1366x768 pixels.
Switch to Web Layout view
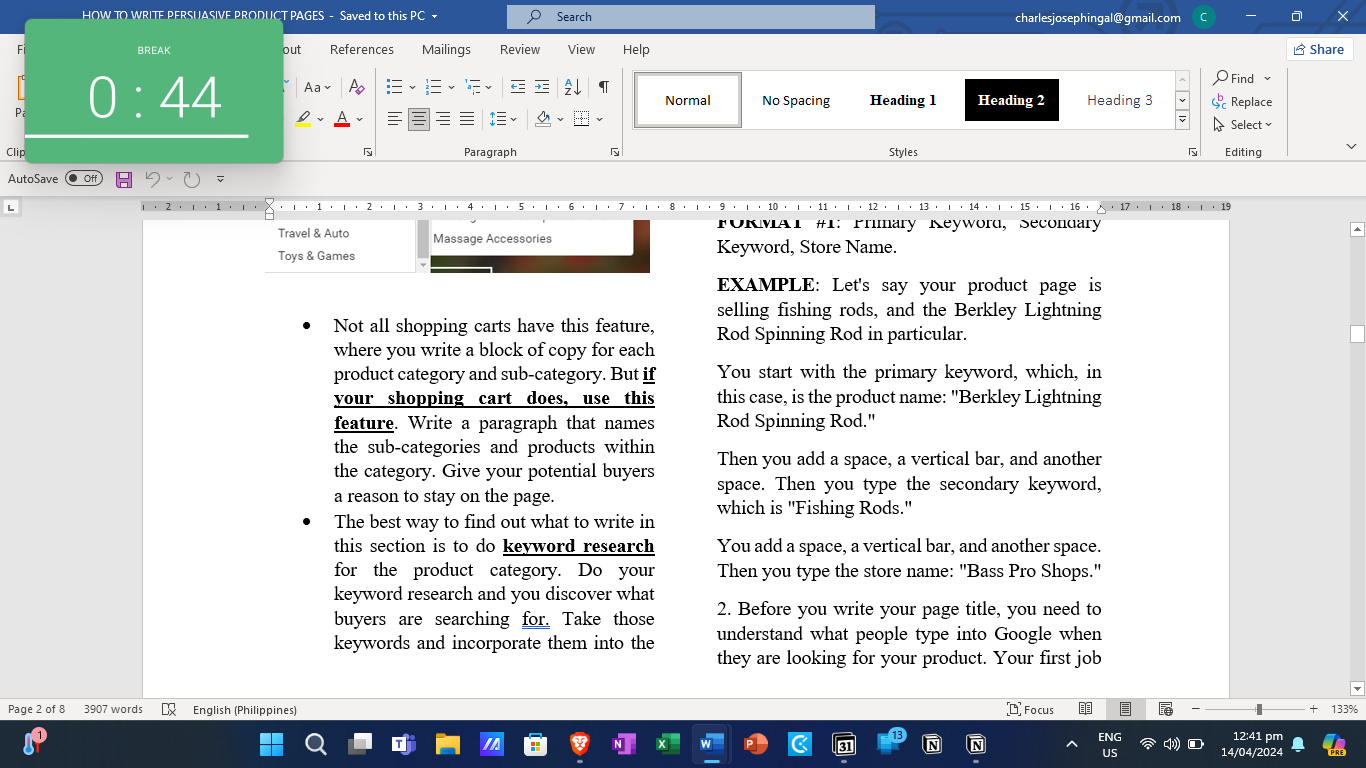click(x=1165, y=709)
